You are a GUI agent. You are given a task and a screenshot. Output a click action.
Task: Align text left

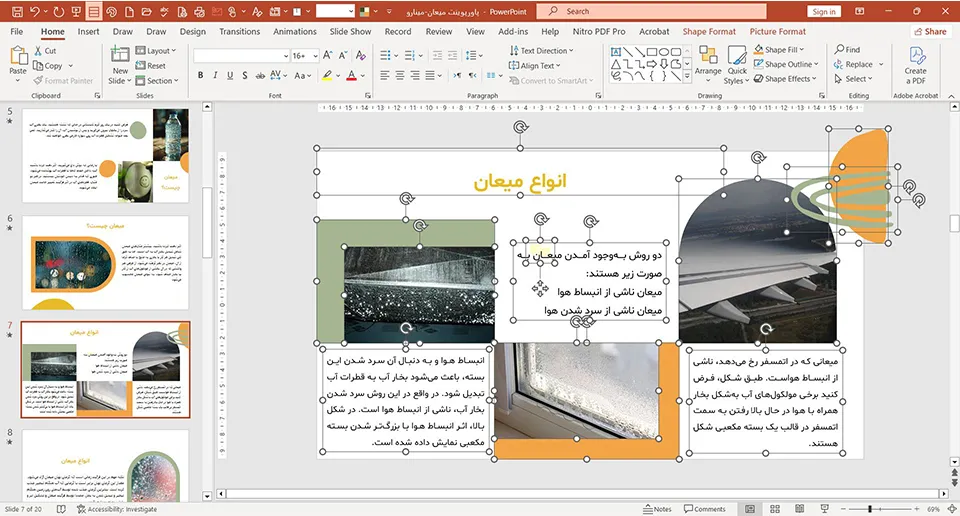coord(384,75)
